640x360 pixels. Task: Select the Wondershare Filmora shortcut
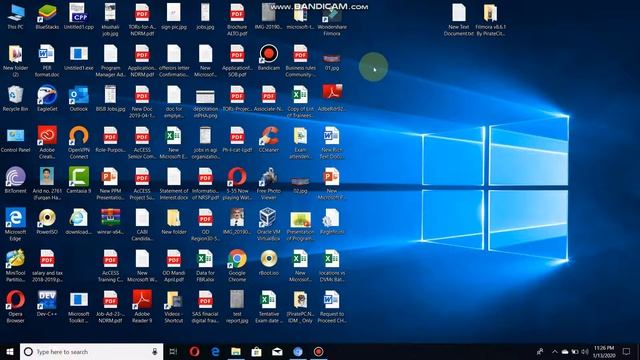pos(332,20)
